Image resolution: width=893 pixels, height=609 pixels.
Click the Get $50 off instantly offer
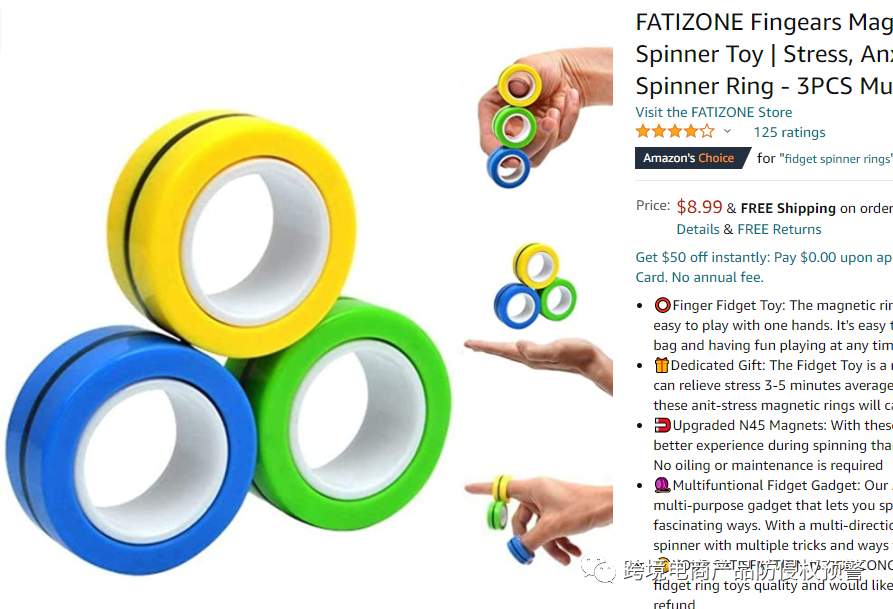[764, 267]
